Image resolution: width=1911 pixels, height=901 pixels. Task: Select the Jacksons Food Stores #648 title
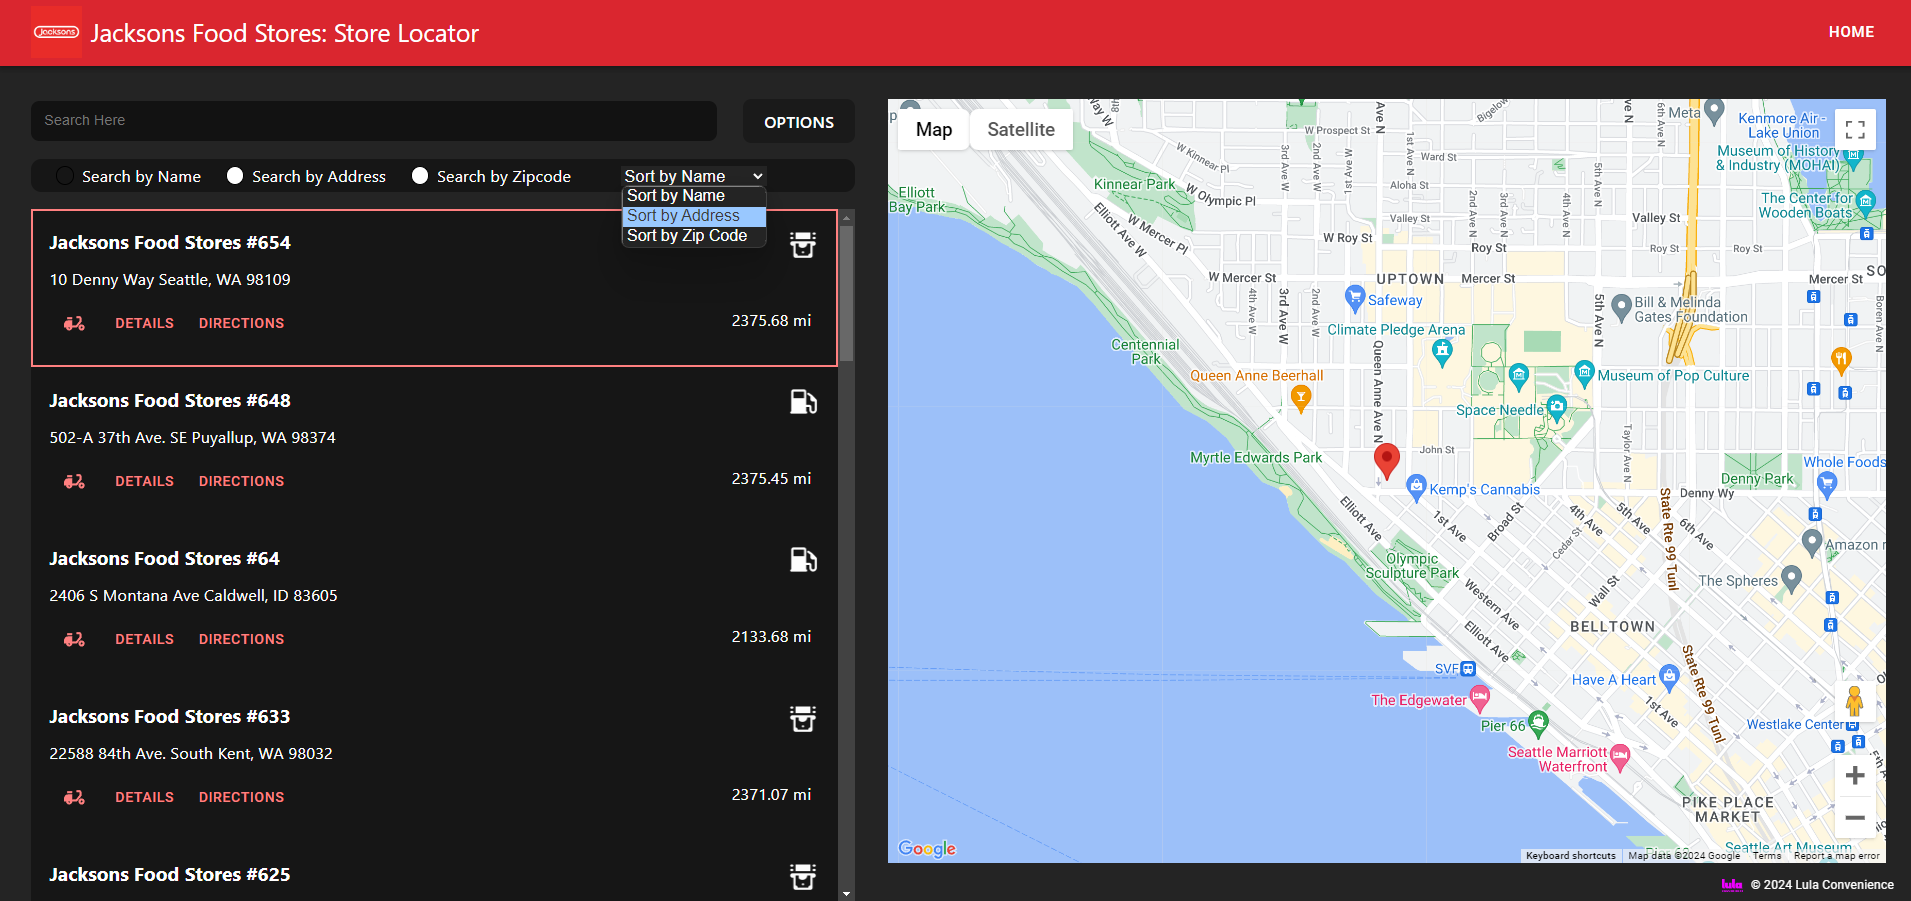pos(170,401)
